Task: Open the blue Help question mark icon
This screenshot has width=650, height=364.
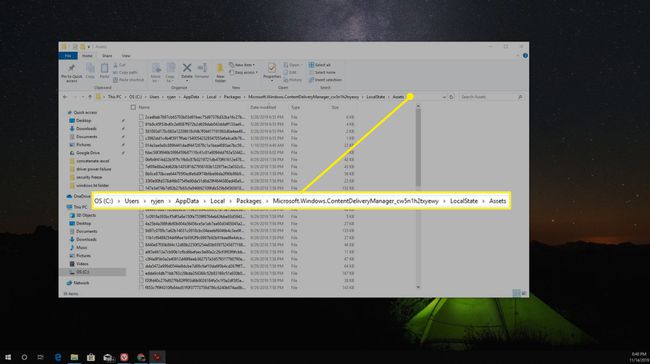Action: [525, 56]
